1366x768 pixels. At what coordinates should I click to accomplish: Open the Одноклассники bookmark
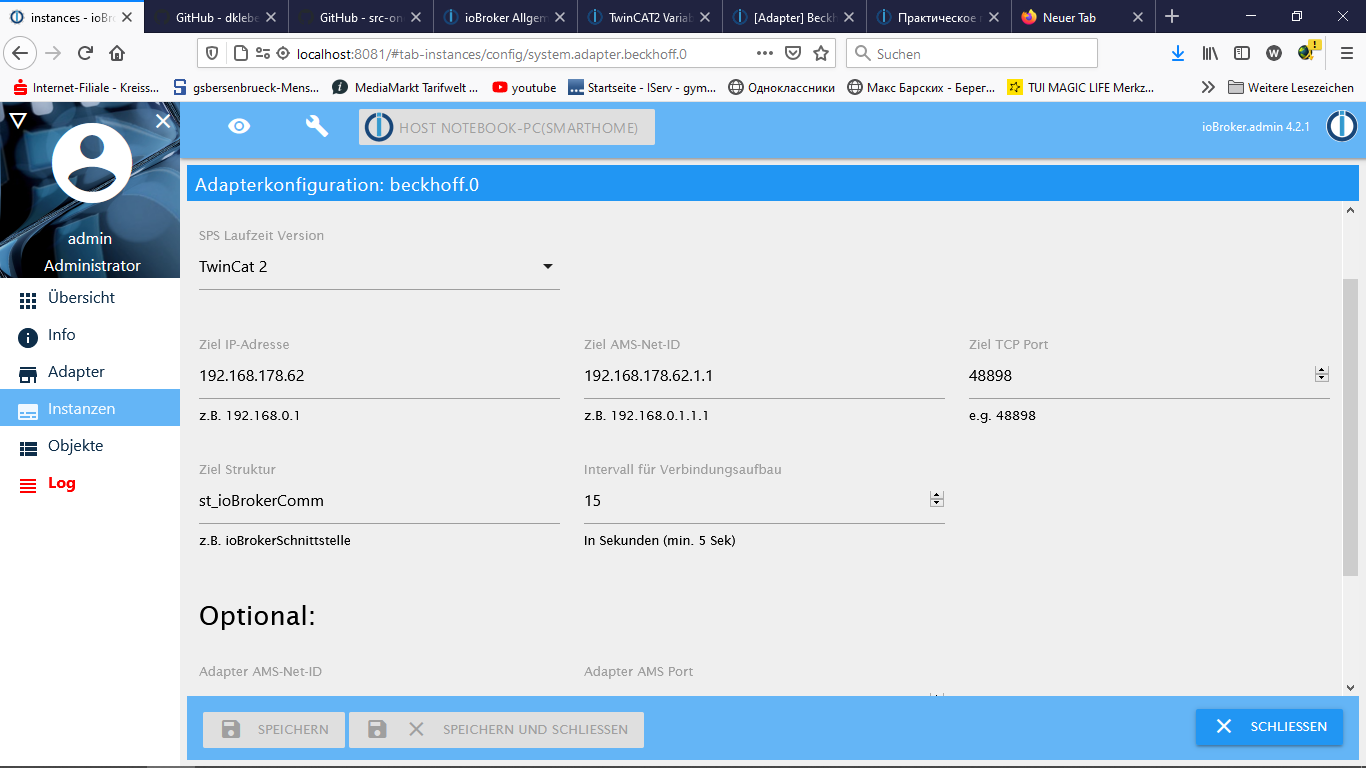[781, 88]
